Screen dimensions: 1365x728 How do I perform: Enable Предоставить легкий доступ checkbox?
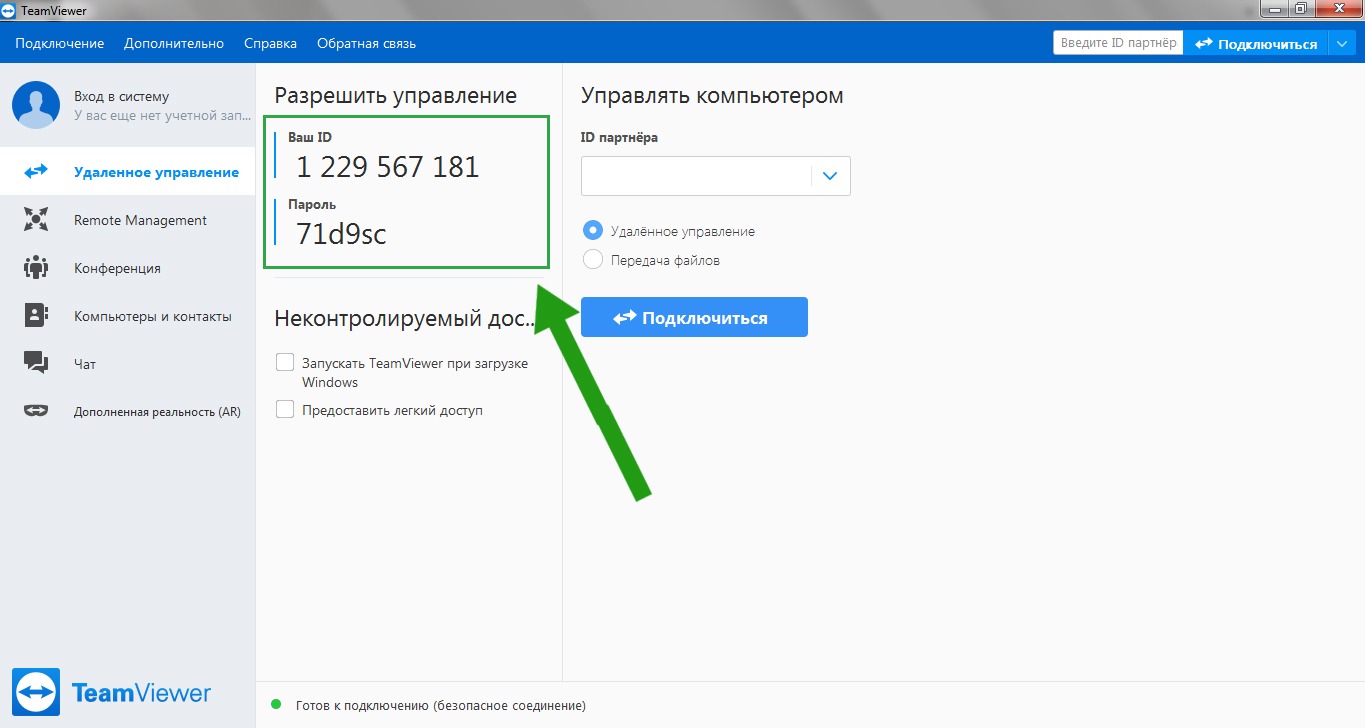tap(285, 409)
